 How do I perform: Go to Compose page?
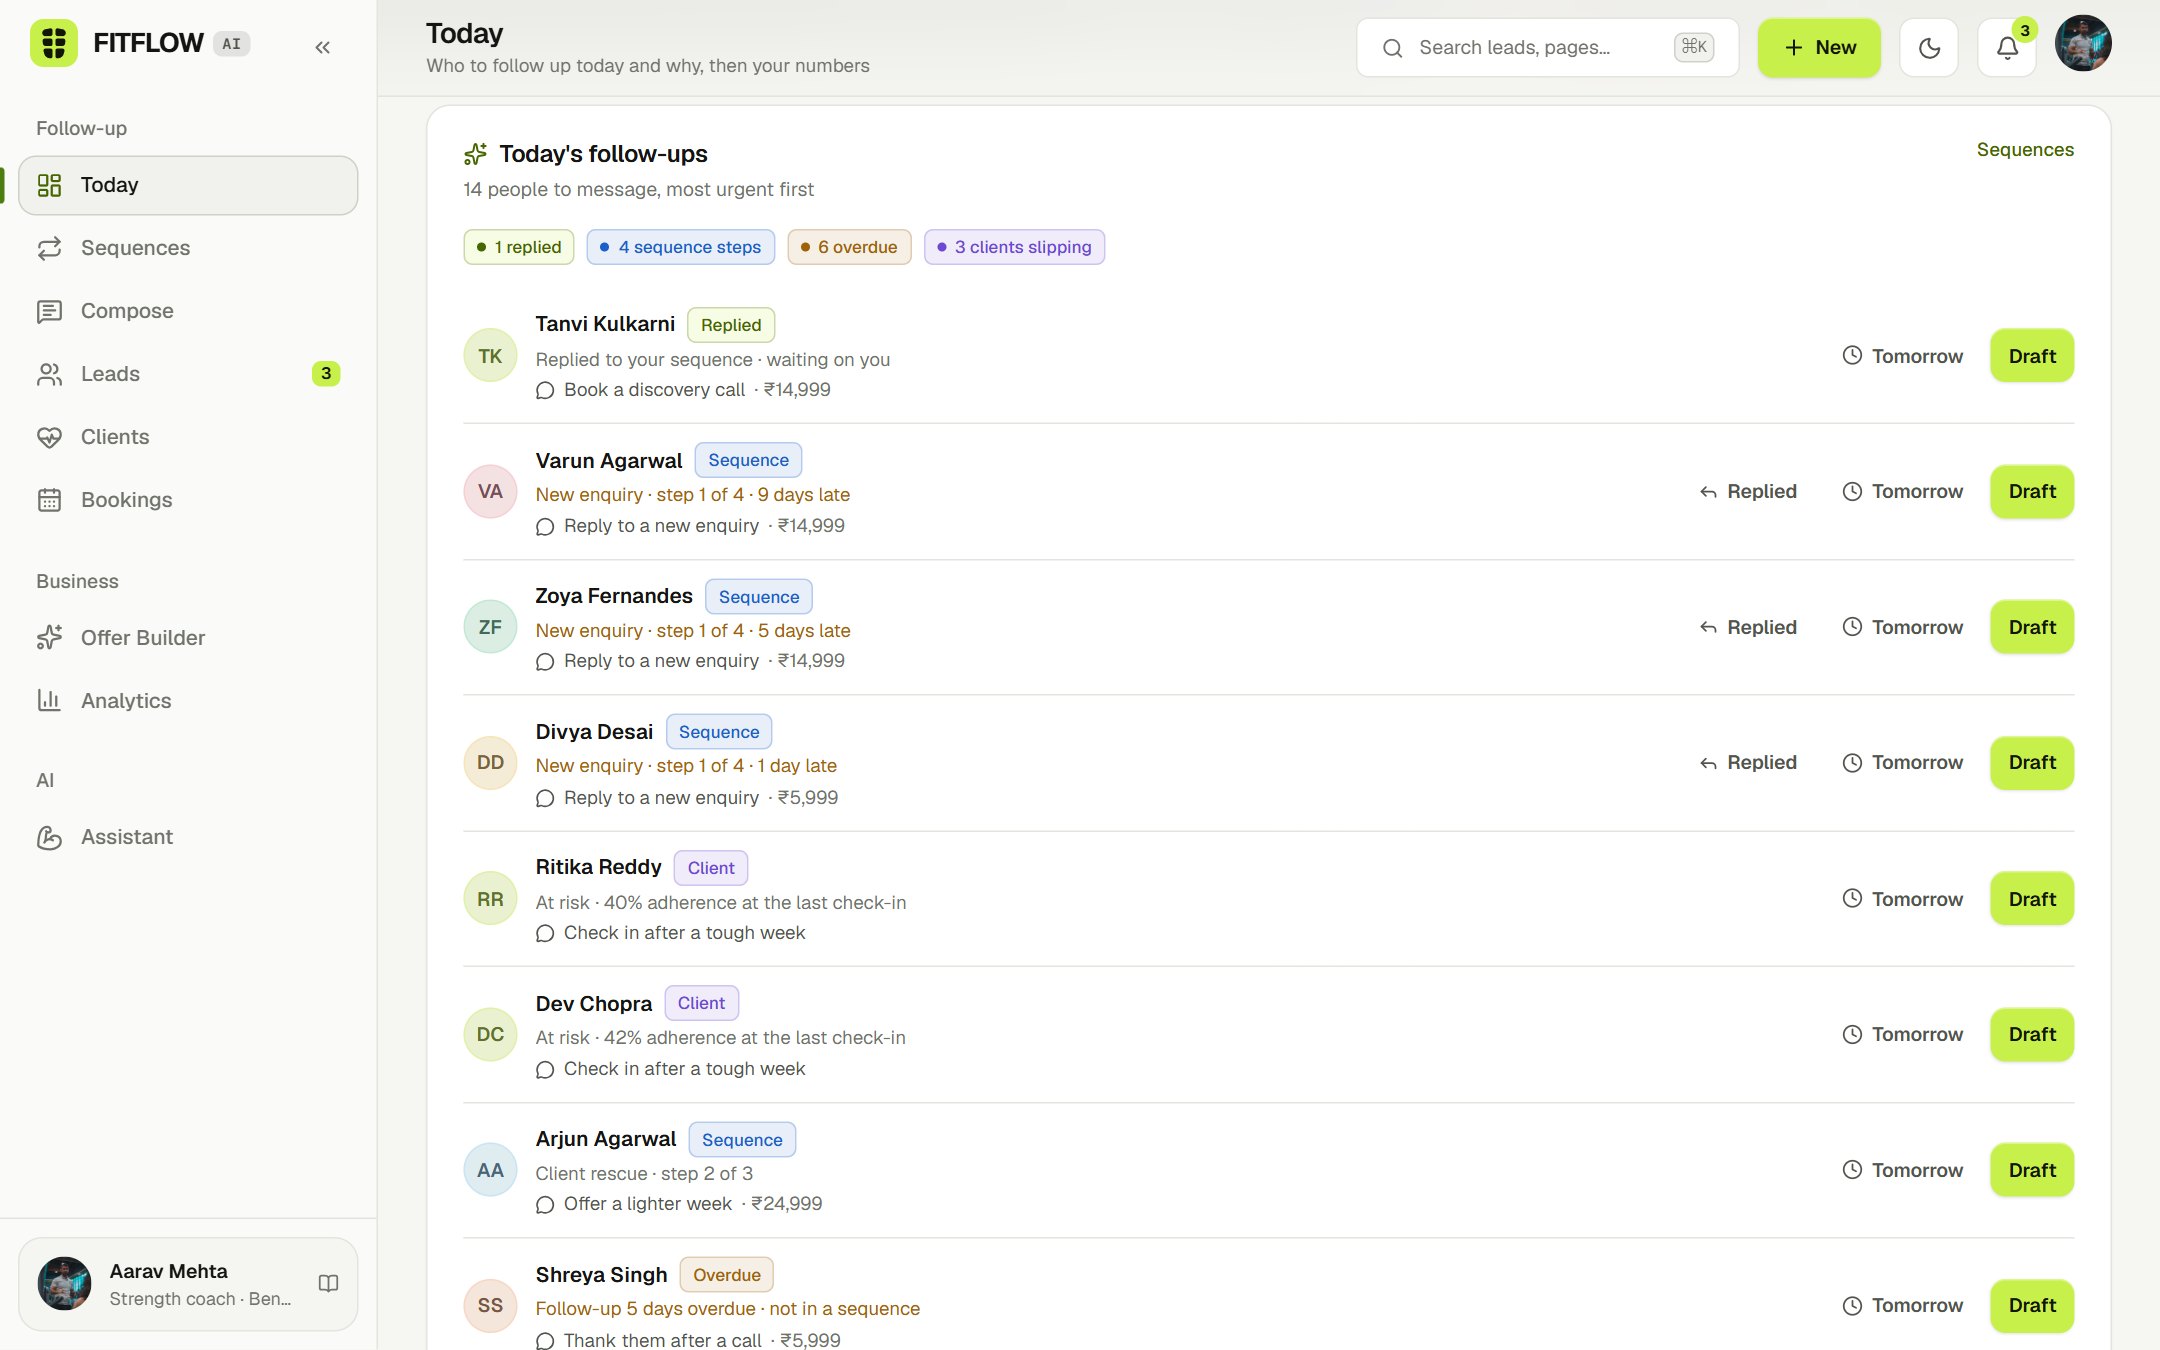coord(188,311)
